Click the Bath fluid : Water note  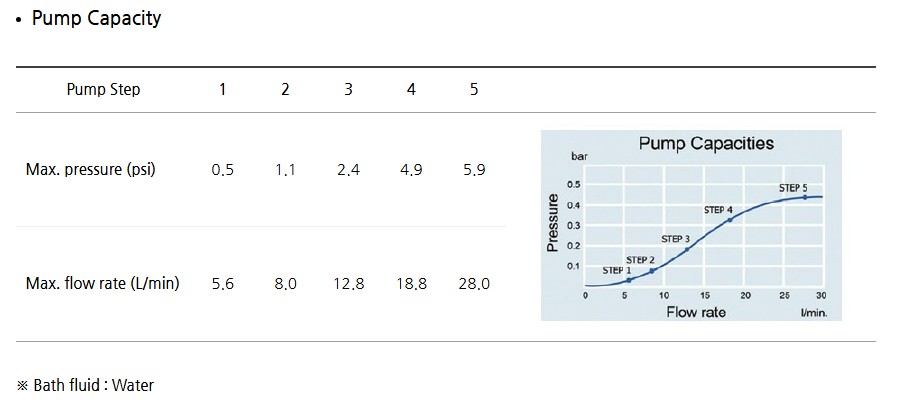[86, 385]
